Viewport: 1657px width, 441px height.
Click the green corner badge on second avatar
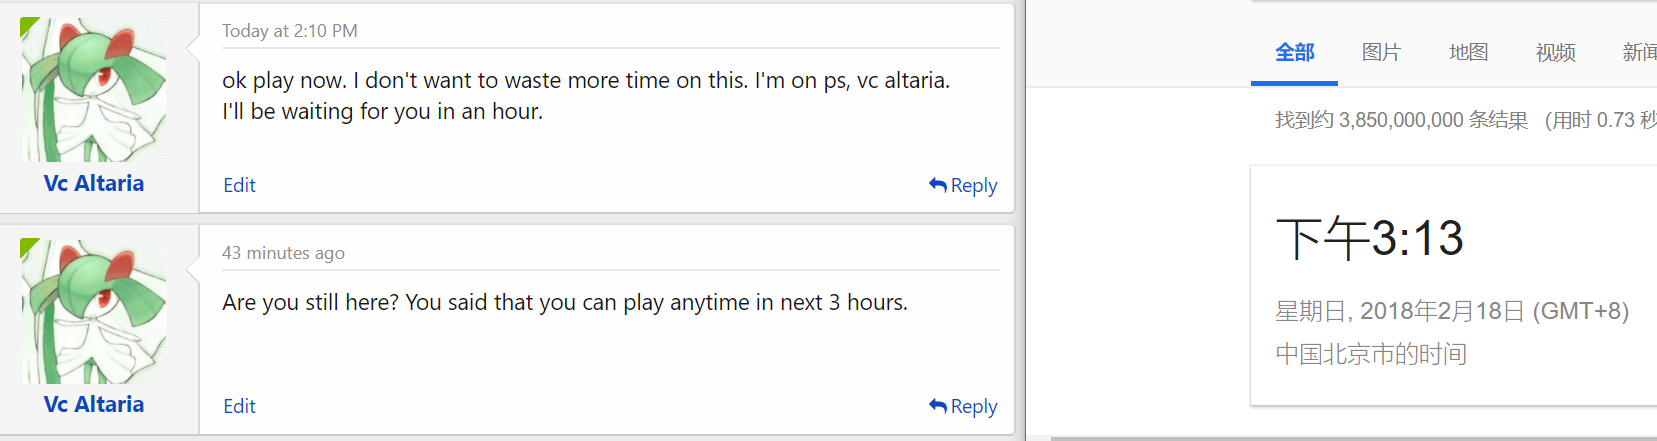(27, 245)
